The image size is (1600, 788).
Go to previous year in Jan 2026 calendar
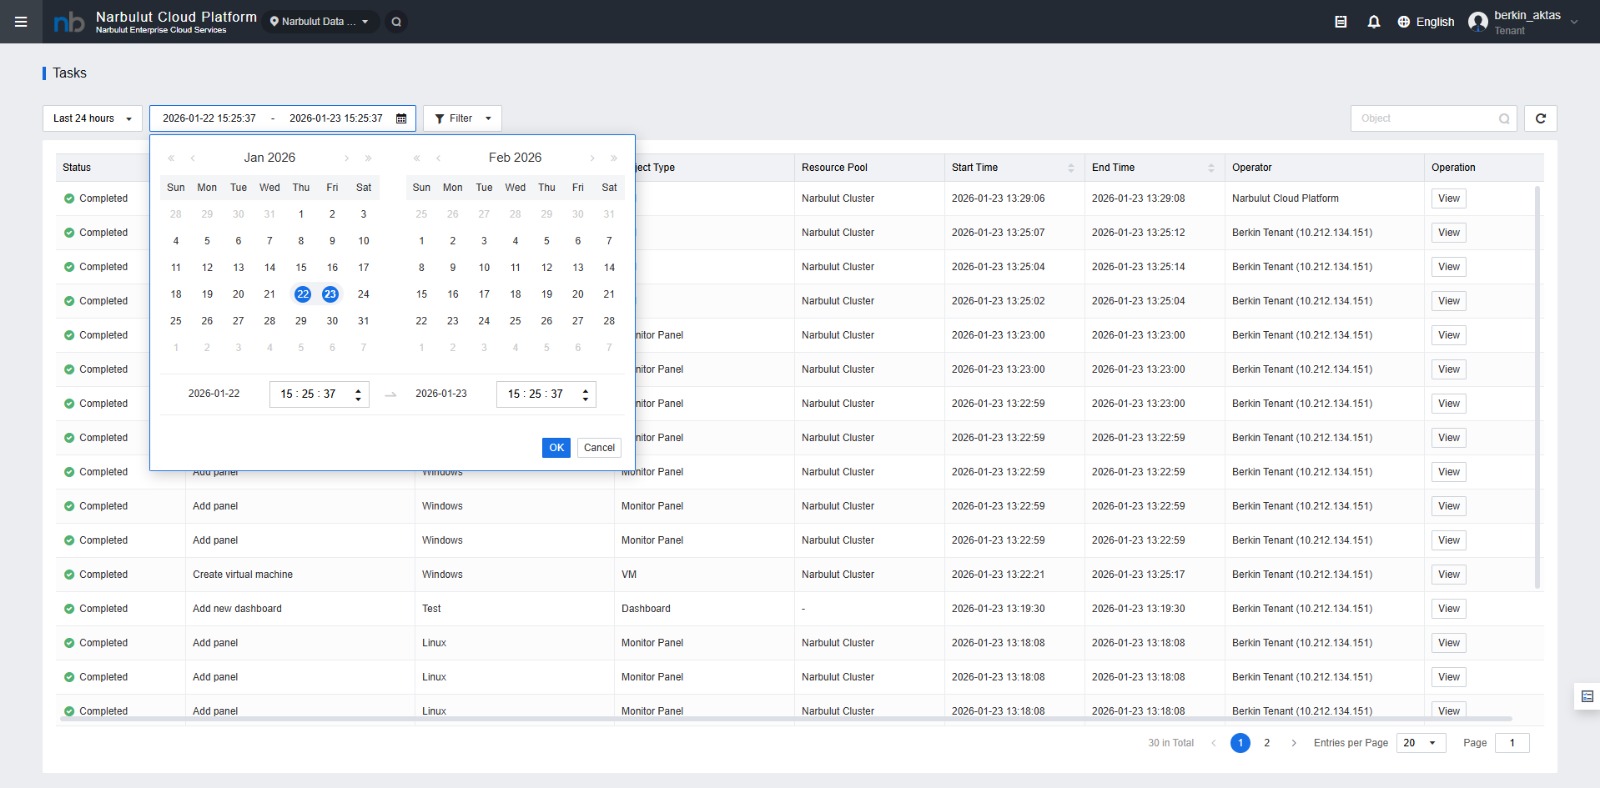(171, 158)
